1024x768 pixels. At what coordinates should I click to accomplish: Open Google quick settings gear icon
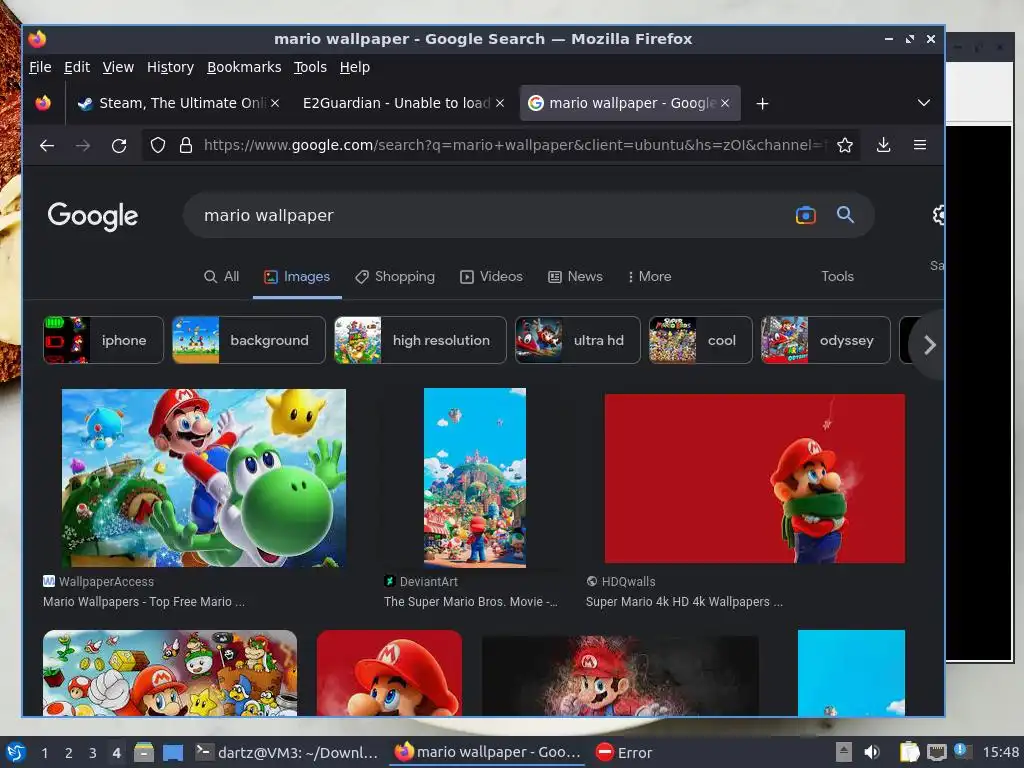939,215
